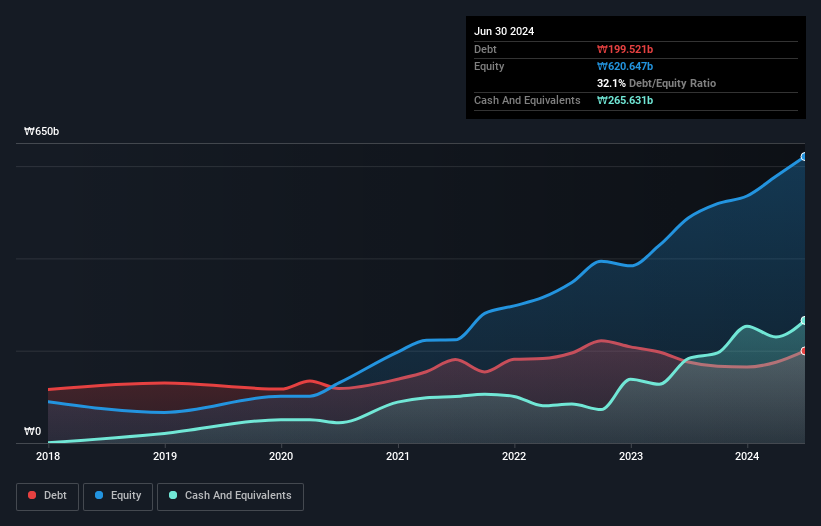Click the Debt label in tooltip

pos(485,49)
